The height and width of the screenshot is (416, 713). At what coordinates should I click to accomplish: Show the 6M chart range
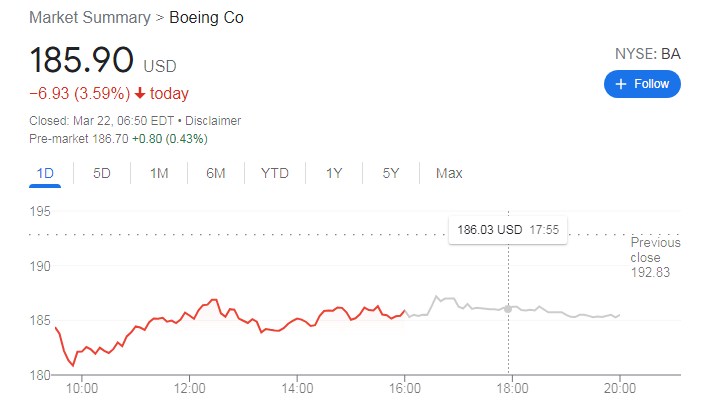click(x=216, y=173)
